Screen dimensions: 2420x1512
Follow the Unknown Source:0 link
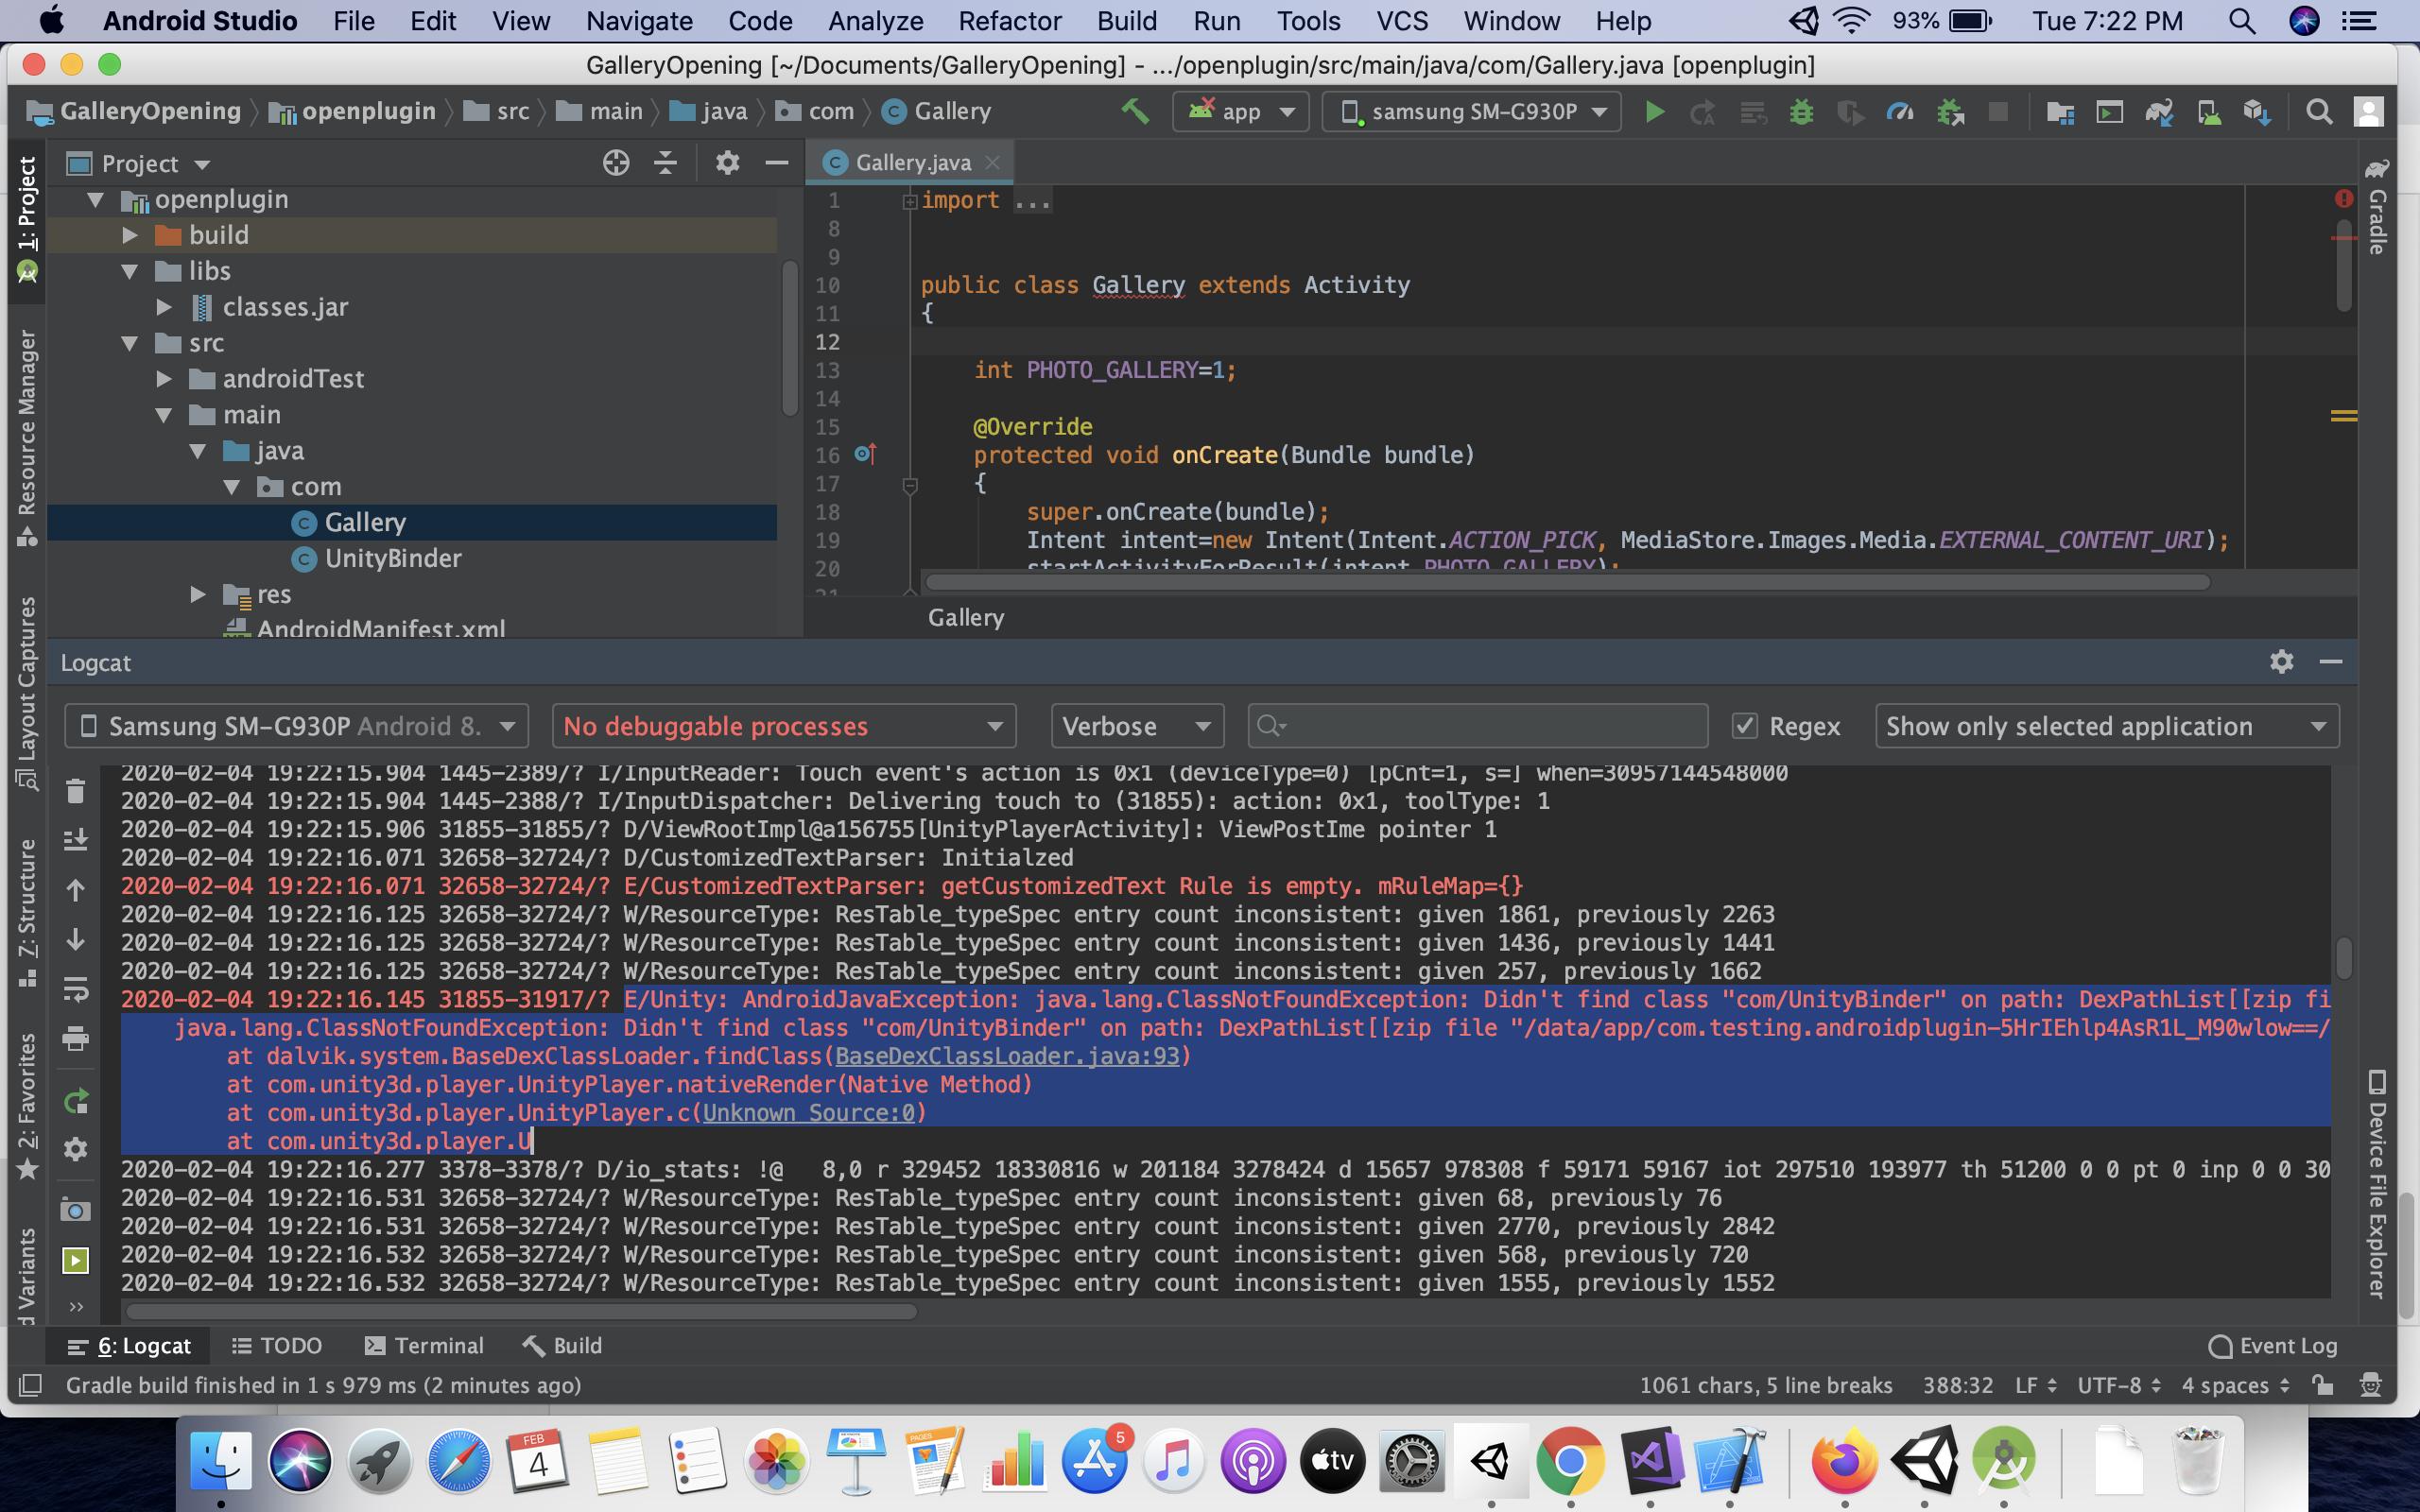[x=808, y=1113]
